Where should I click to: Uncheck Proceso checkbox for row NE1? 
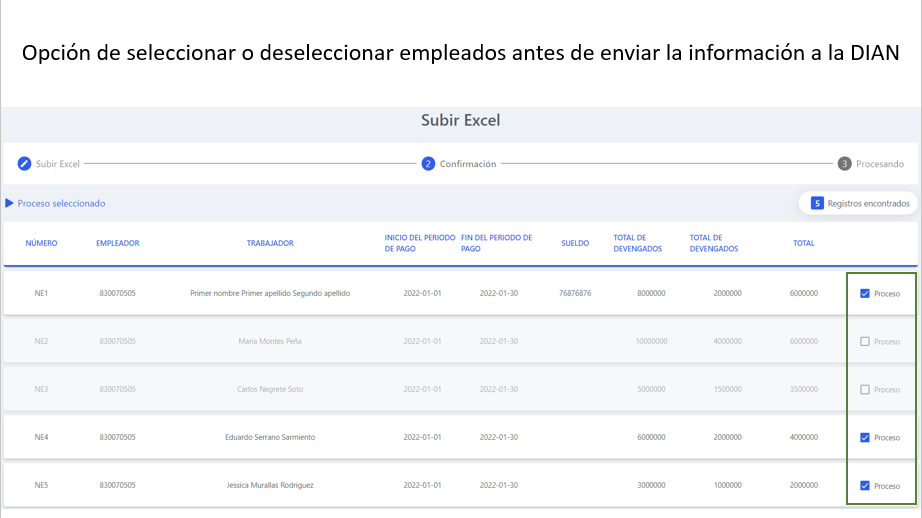[864, 293]
